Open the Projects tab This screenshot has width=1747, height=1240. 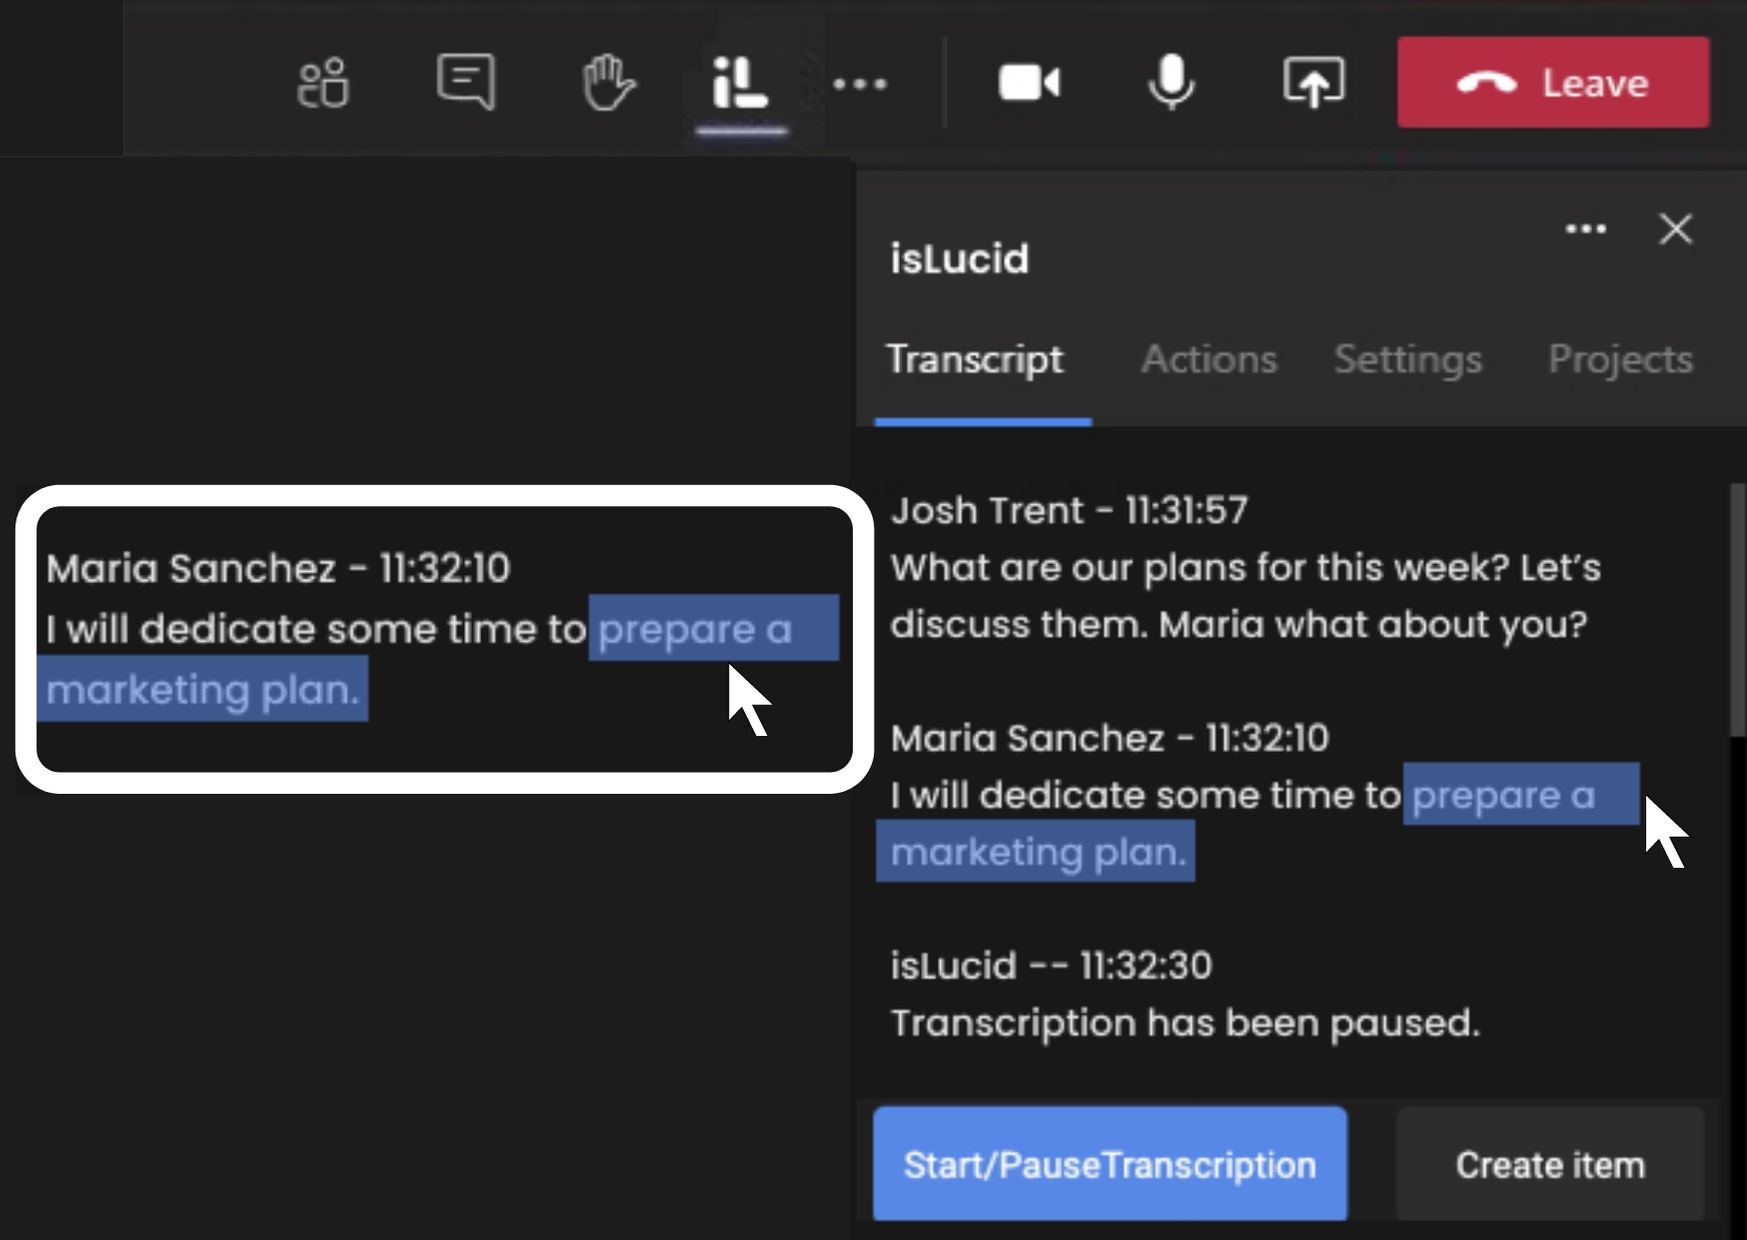(x=1620, y=359)
